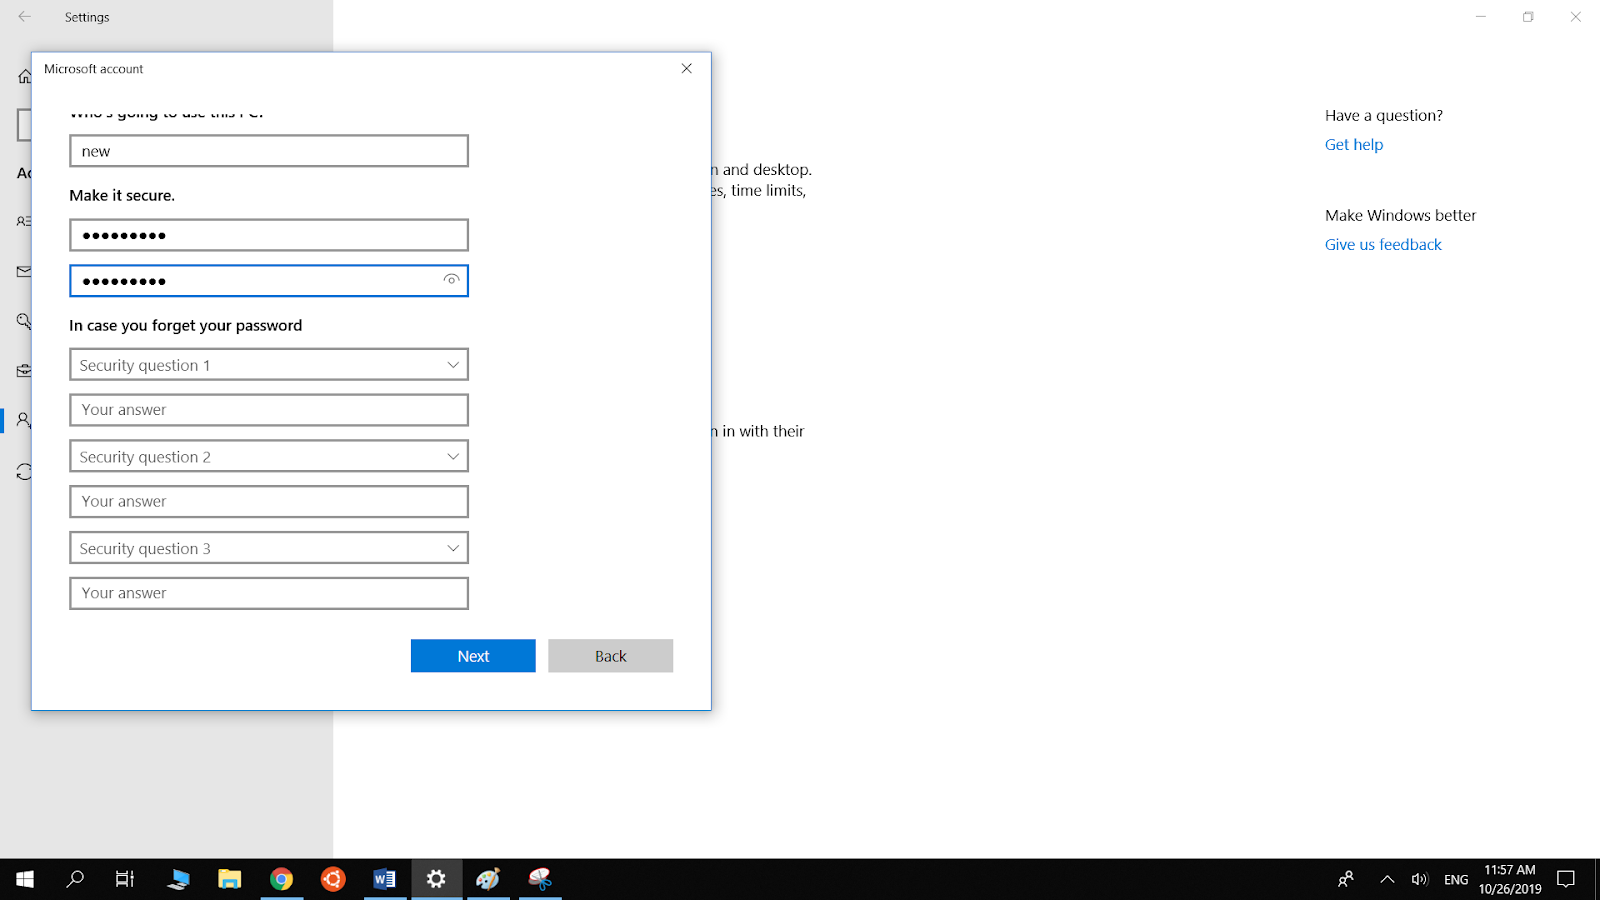
Task: Open the People icon in system tray
Action: (1346, 879)
